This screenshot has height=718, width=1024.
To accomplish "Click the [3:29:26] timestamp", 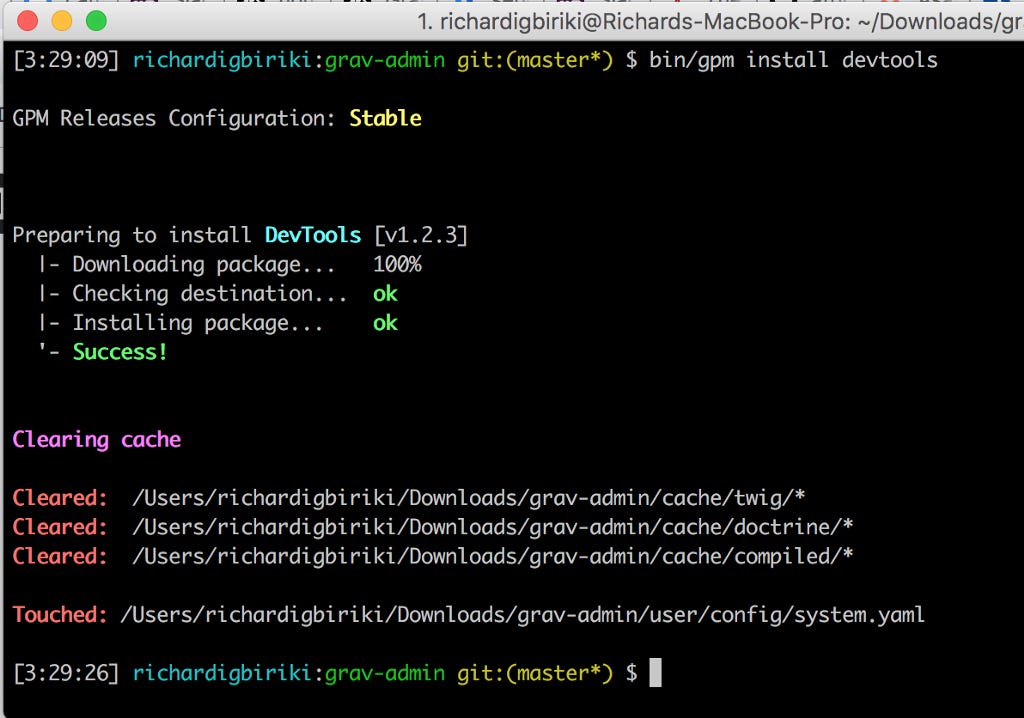I will point(66,674).
